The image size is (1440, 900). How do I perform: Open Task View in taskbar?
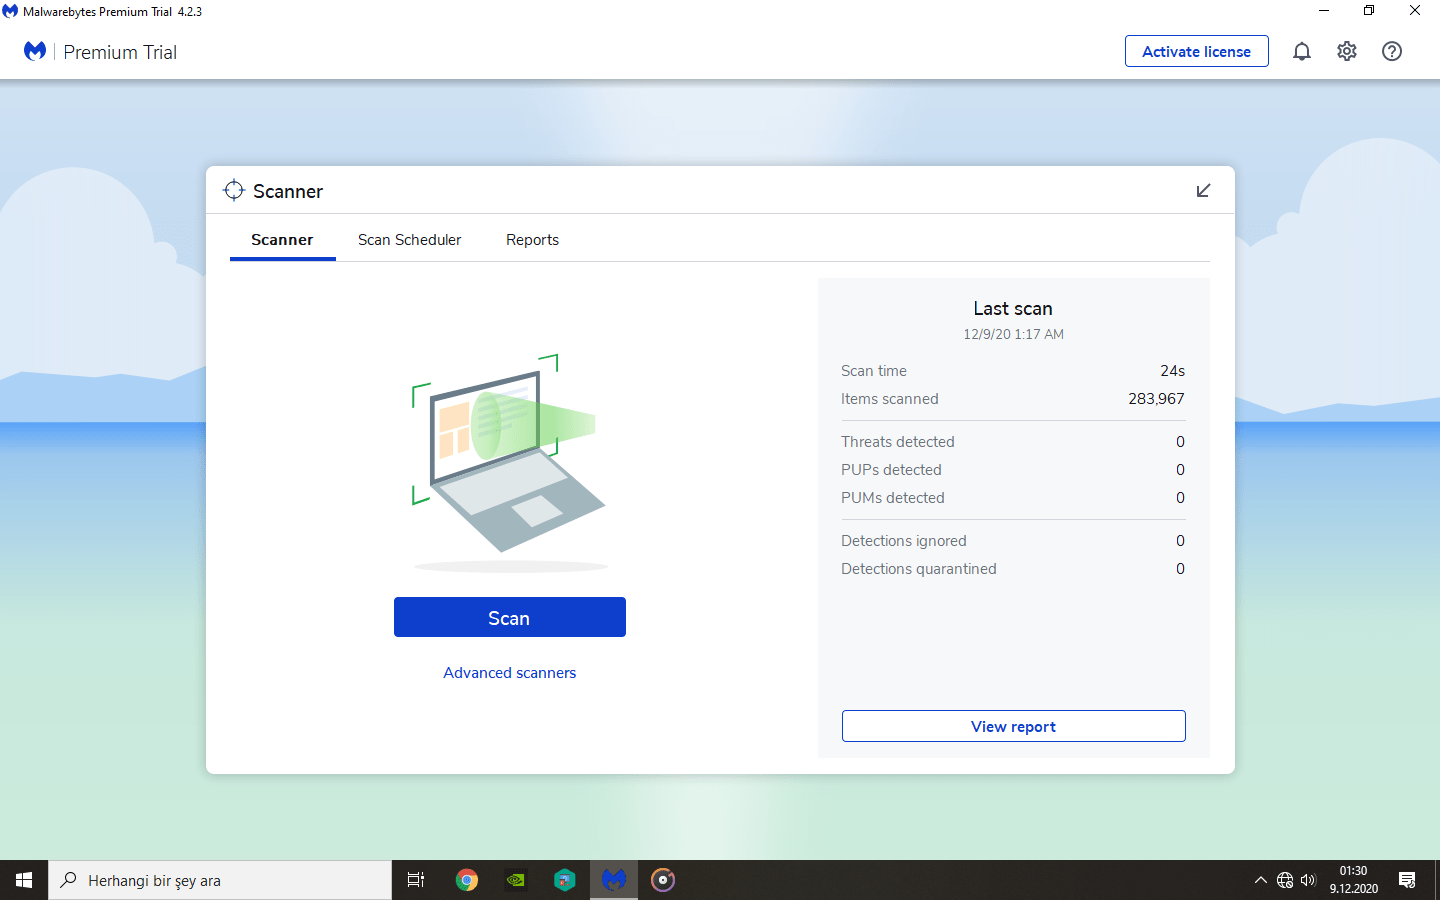(416, 880)
